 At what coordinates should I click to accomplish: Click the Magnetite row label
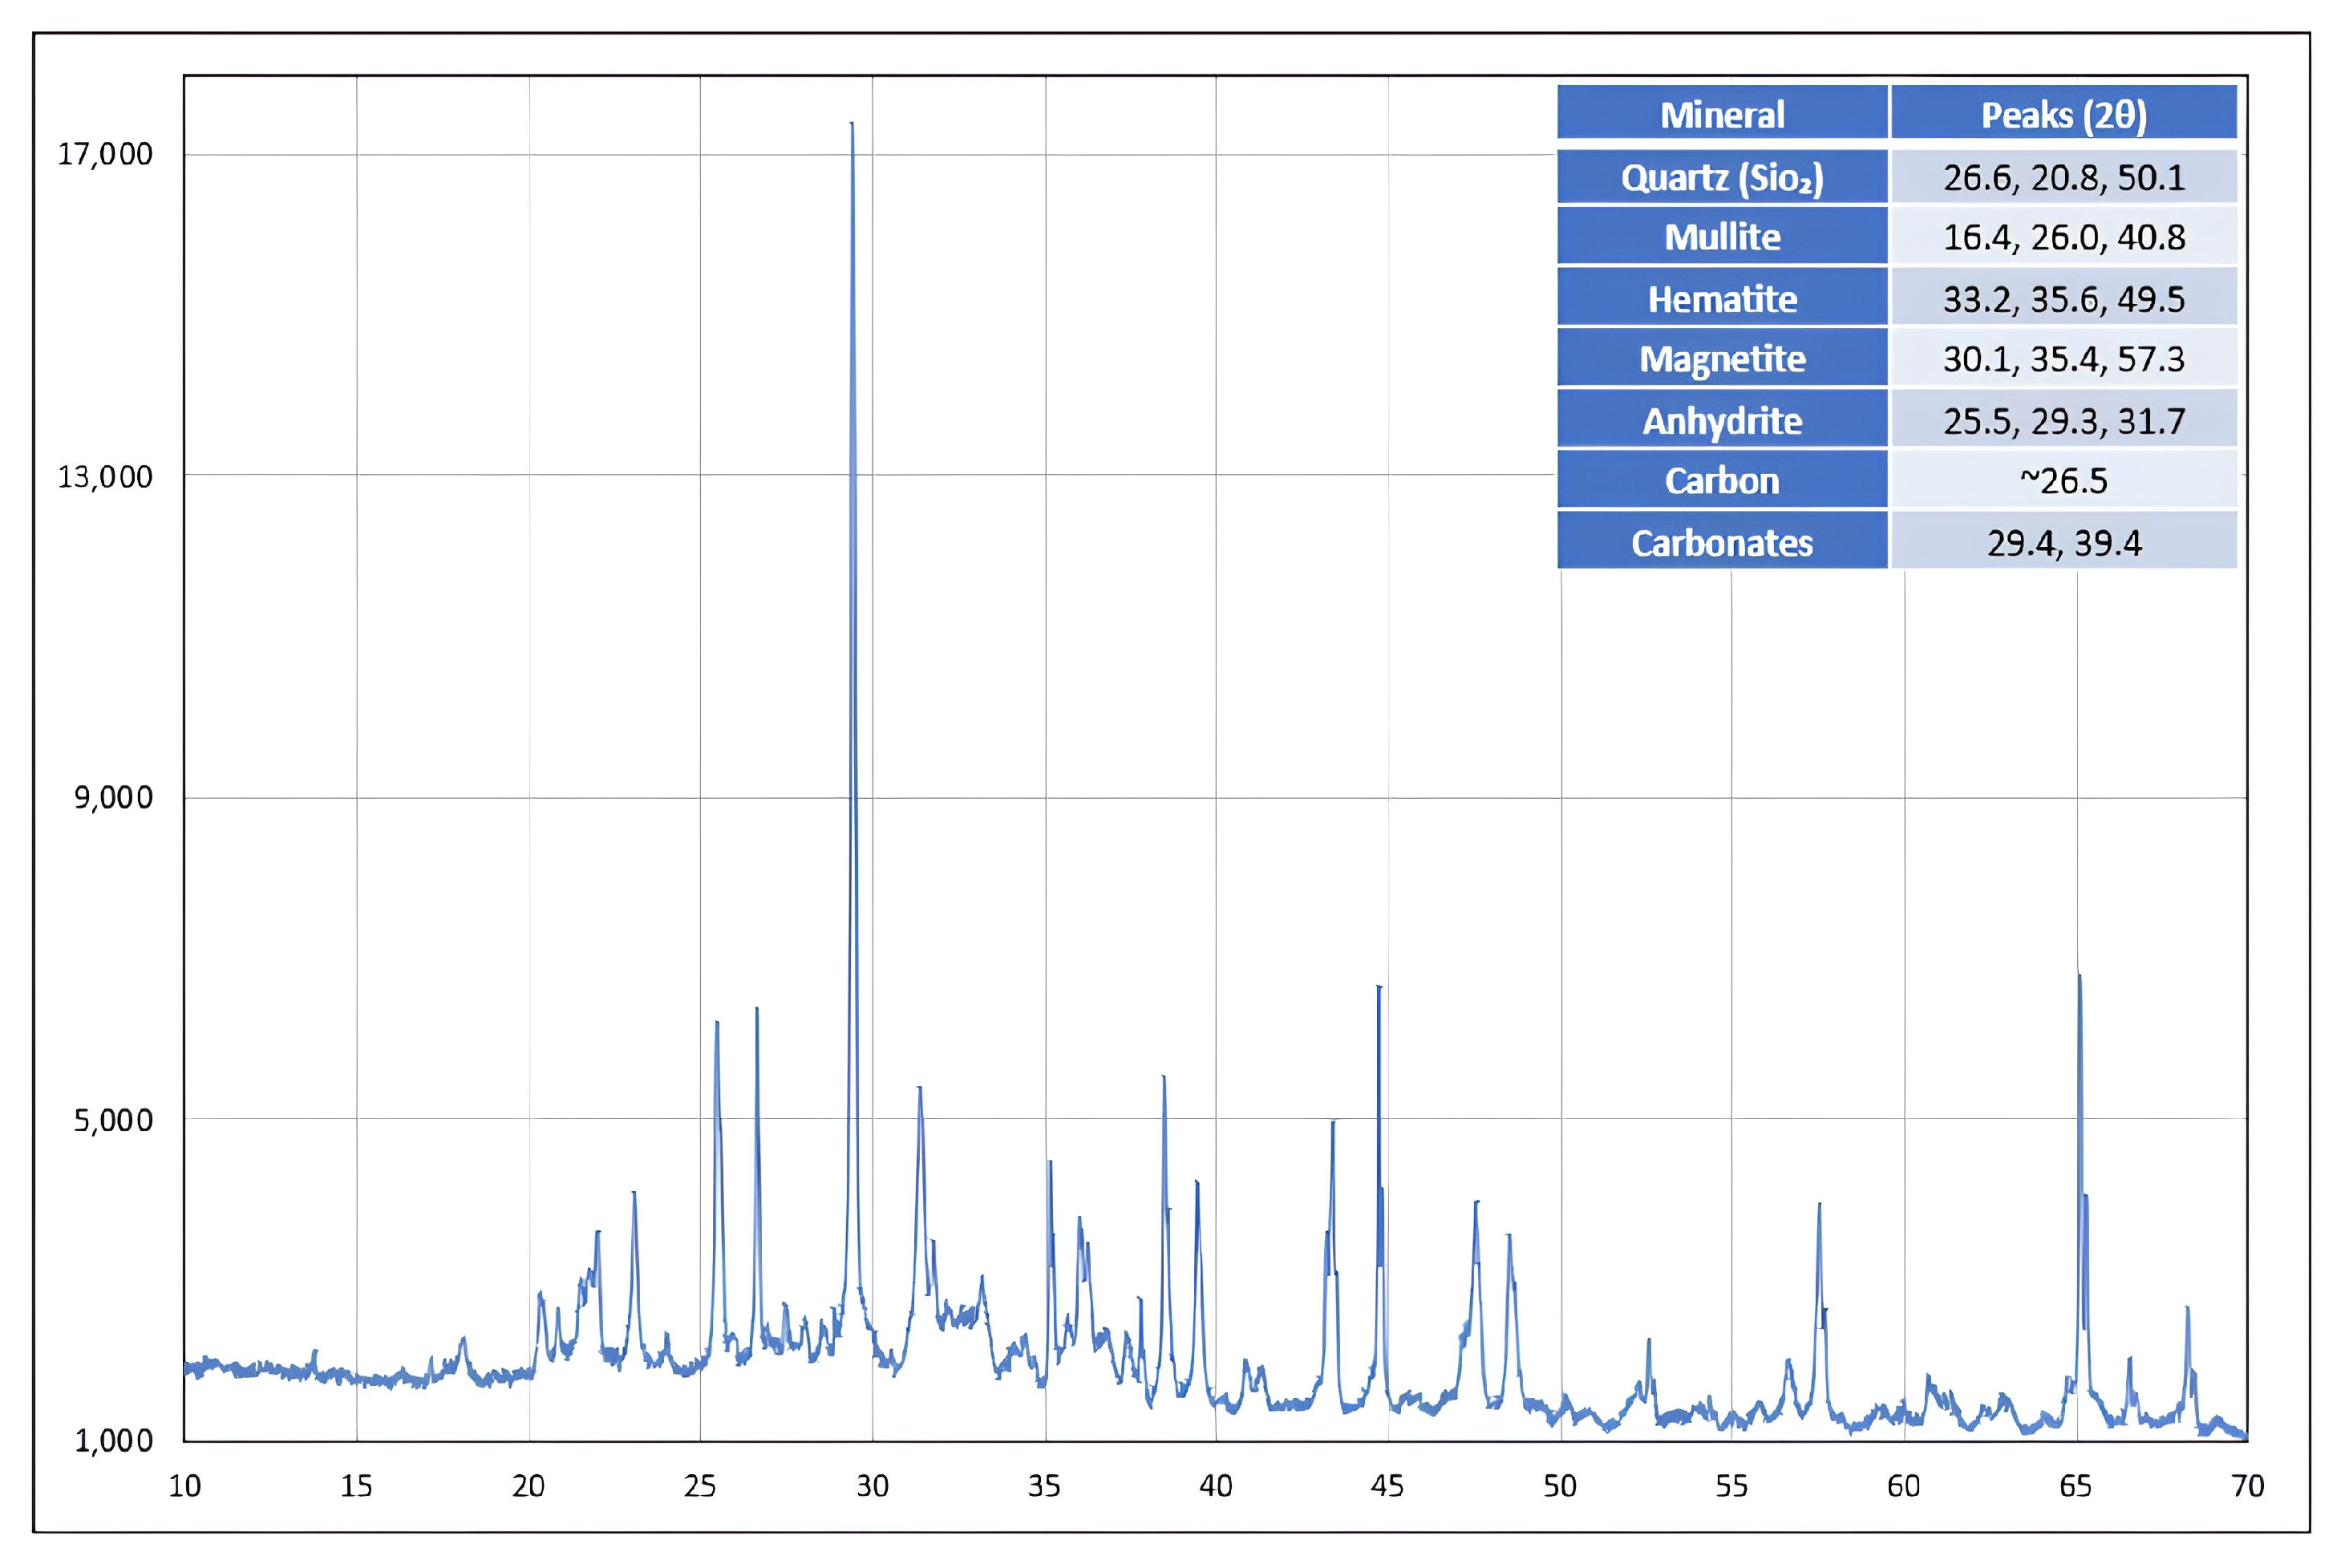[x=1721, y=358]
